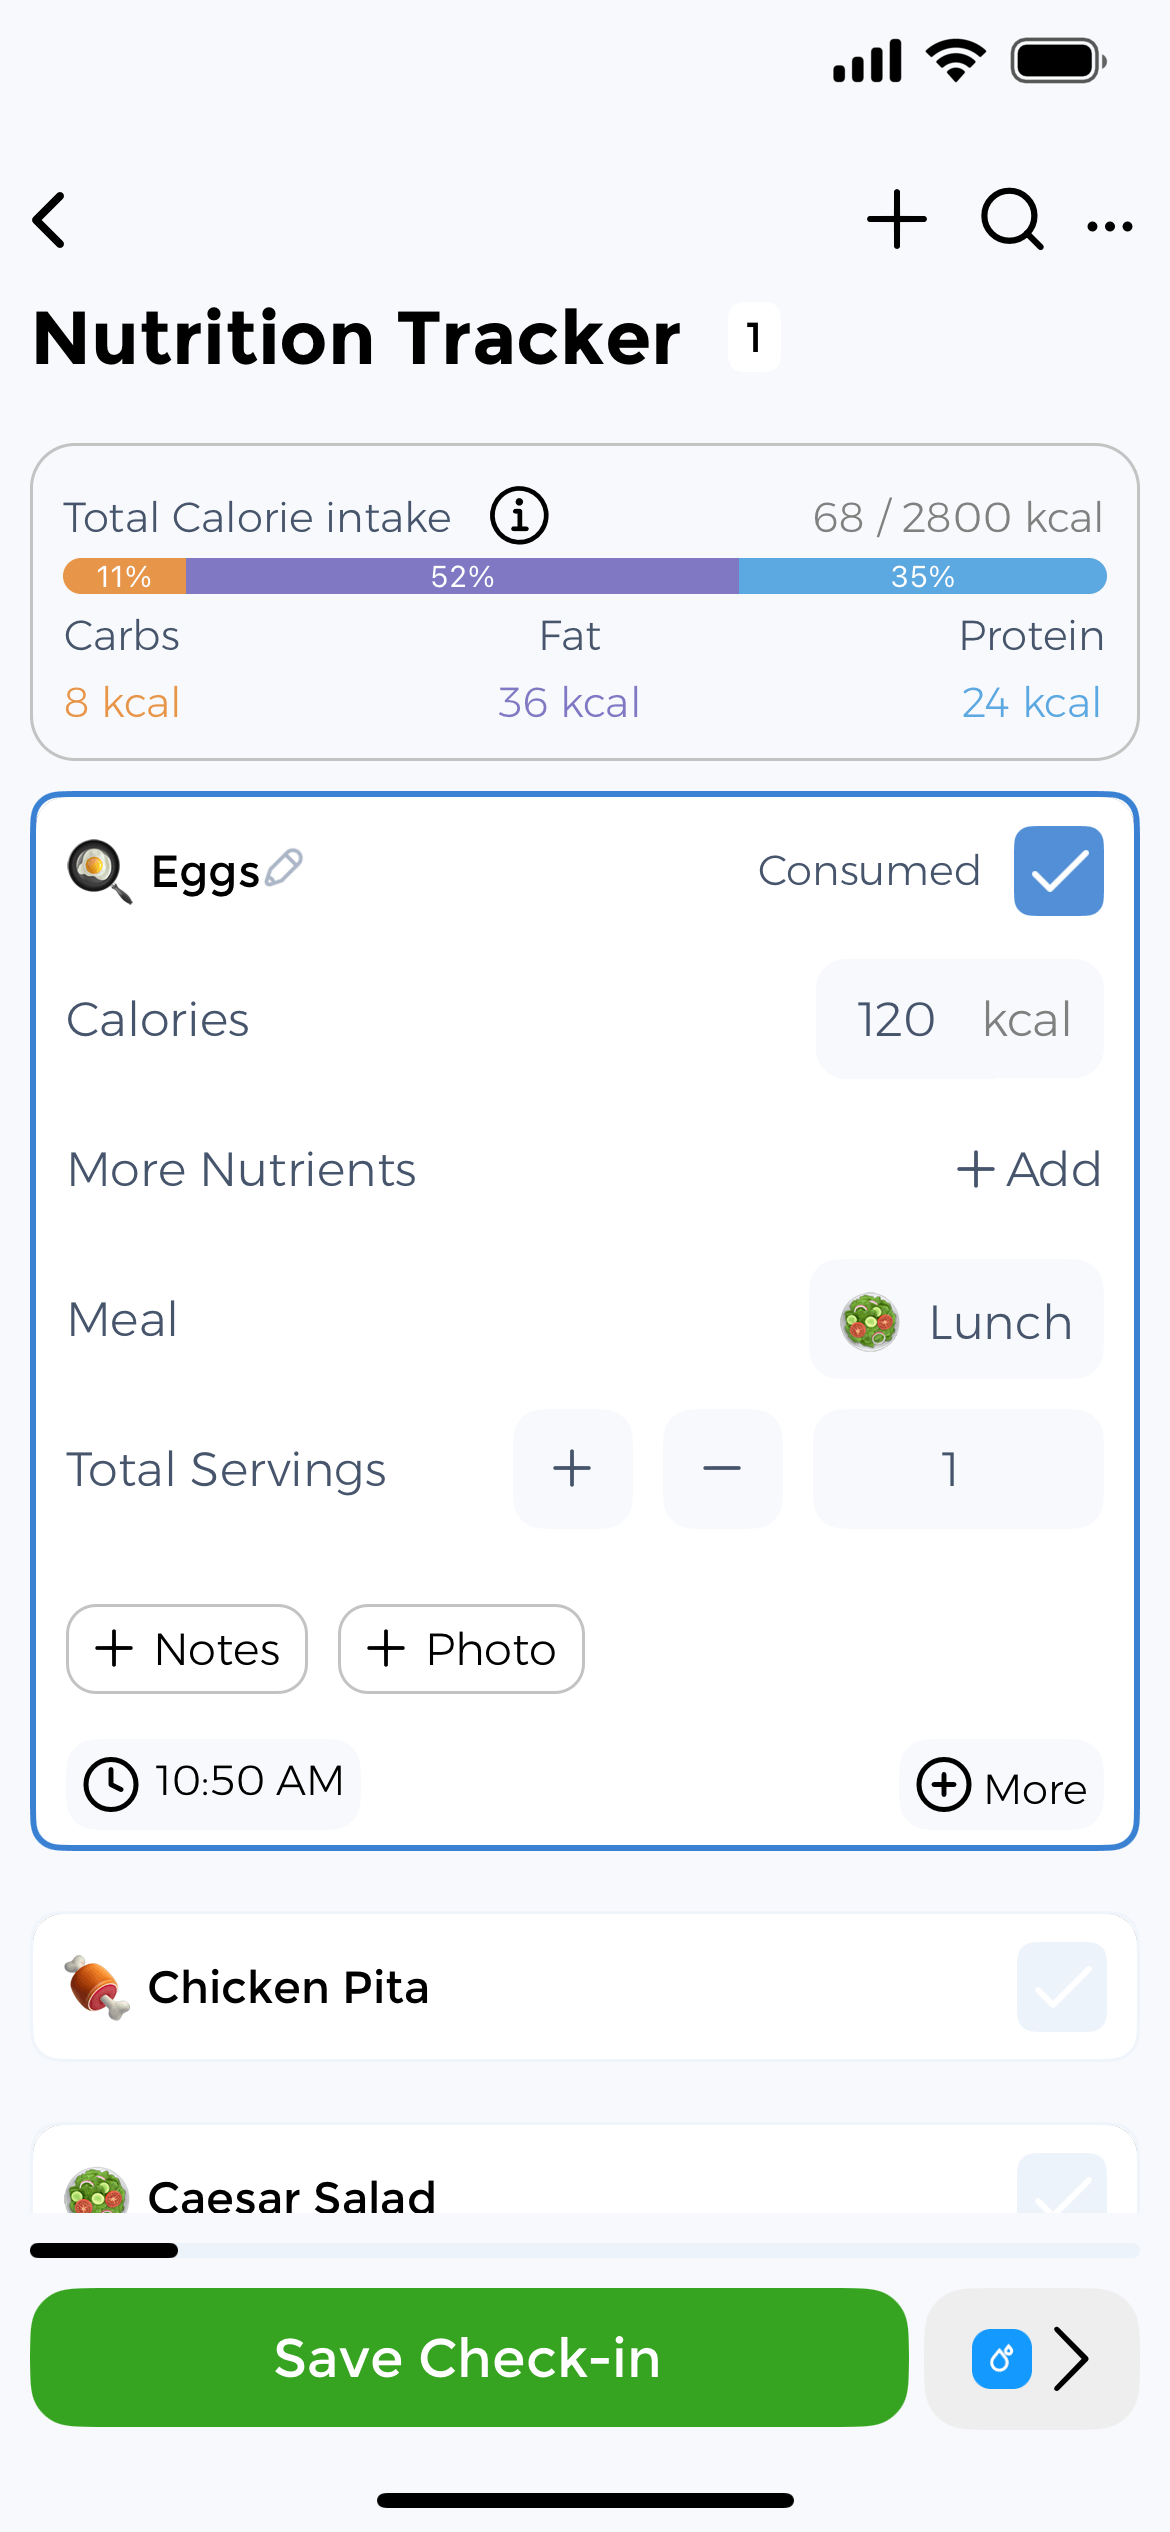Edit the 120 kcal Calories field
The width and height of the screenshot is (1170, 2532).
click(959, 1020)
